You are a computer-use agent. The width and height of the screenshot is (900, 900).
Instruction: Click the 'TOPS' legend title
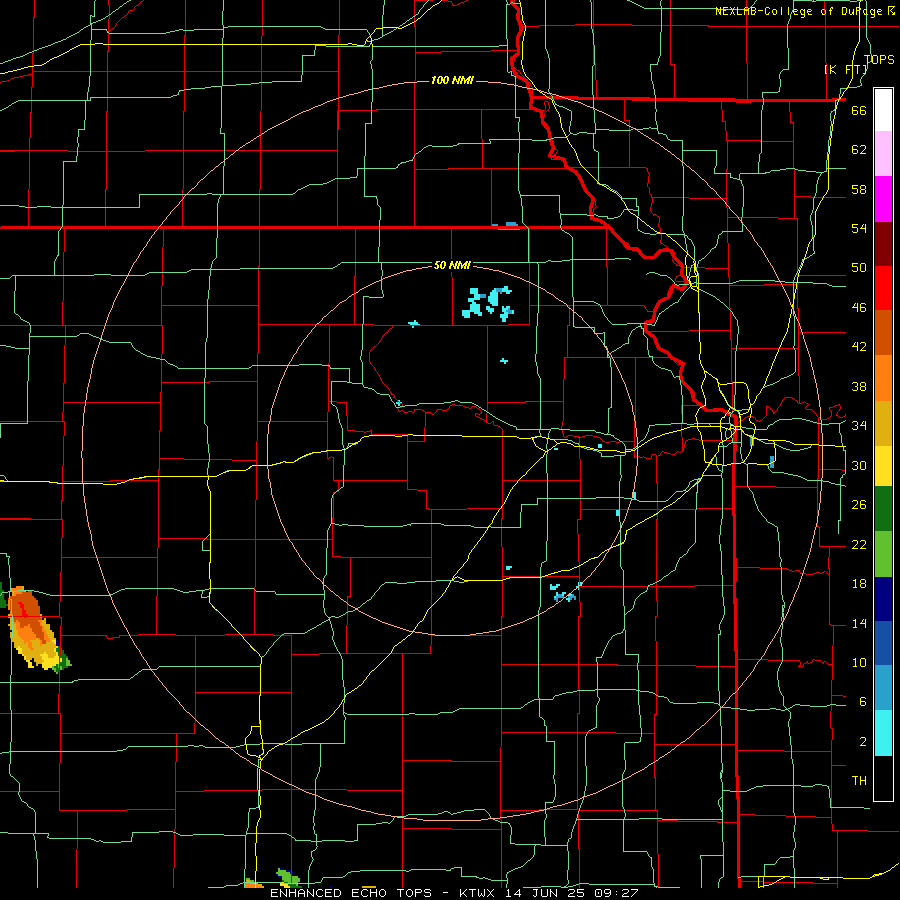[879, 59]
